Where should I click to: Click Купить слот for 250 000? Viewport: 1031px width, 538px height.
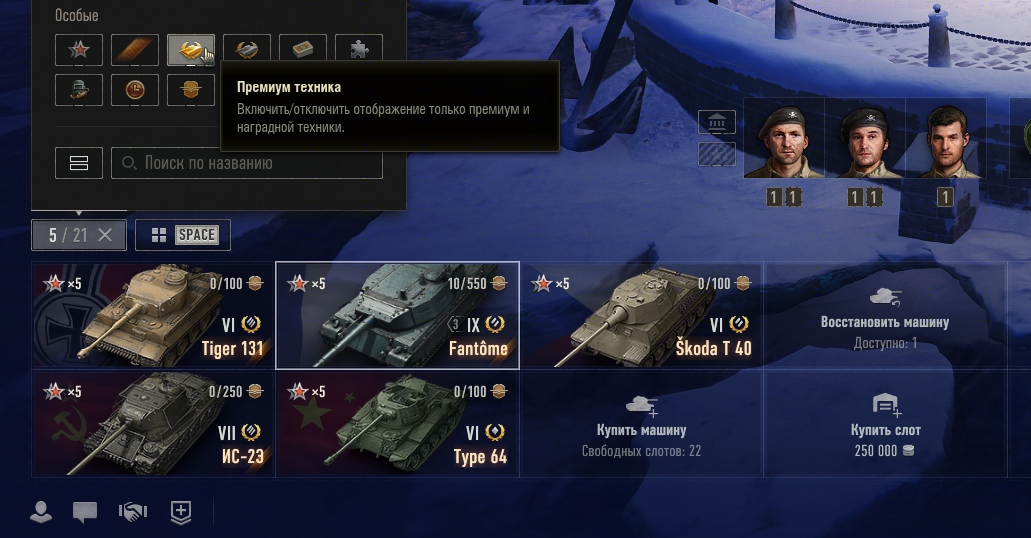click(885, 424)
